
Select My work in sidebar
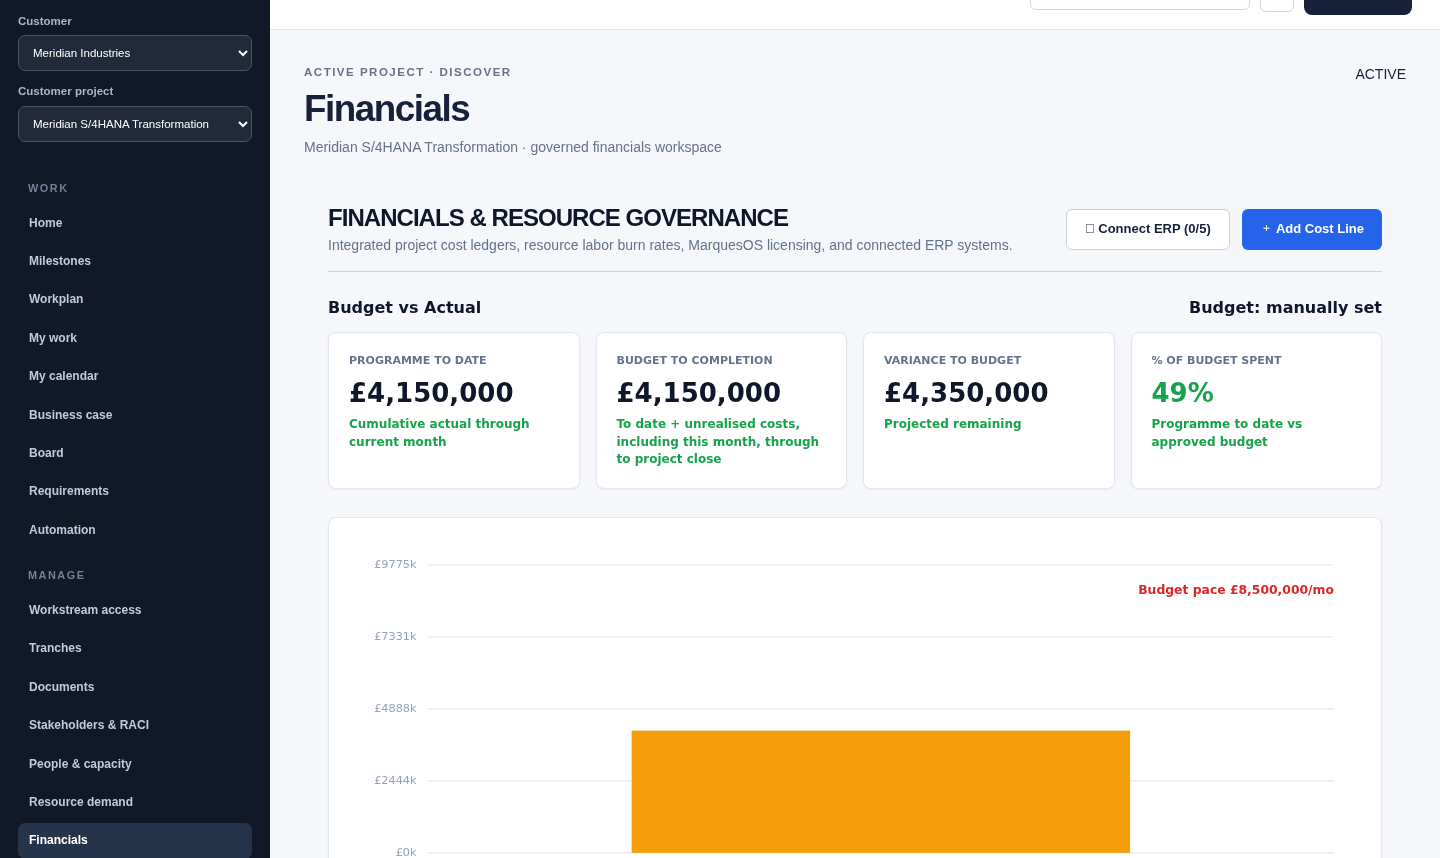pyautogui.click(x=135, y=338)
